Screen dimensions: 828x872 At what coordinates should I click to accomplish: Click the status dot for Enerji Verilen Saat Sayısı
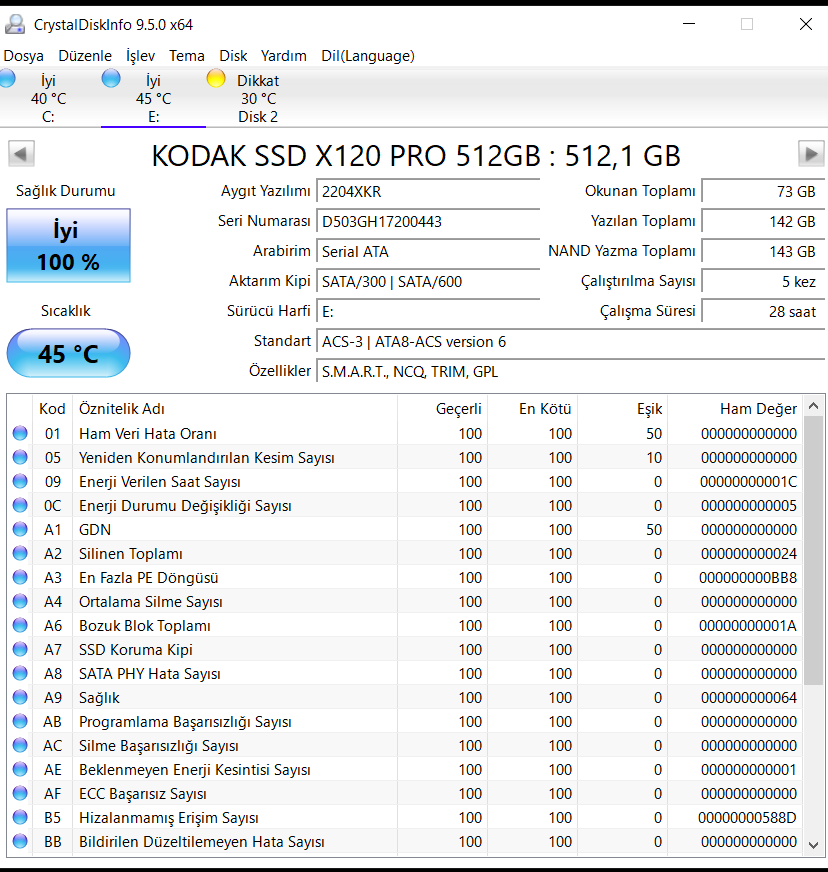[20, 481]
